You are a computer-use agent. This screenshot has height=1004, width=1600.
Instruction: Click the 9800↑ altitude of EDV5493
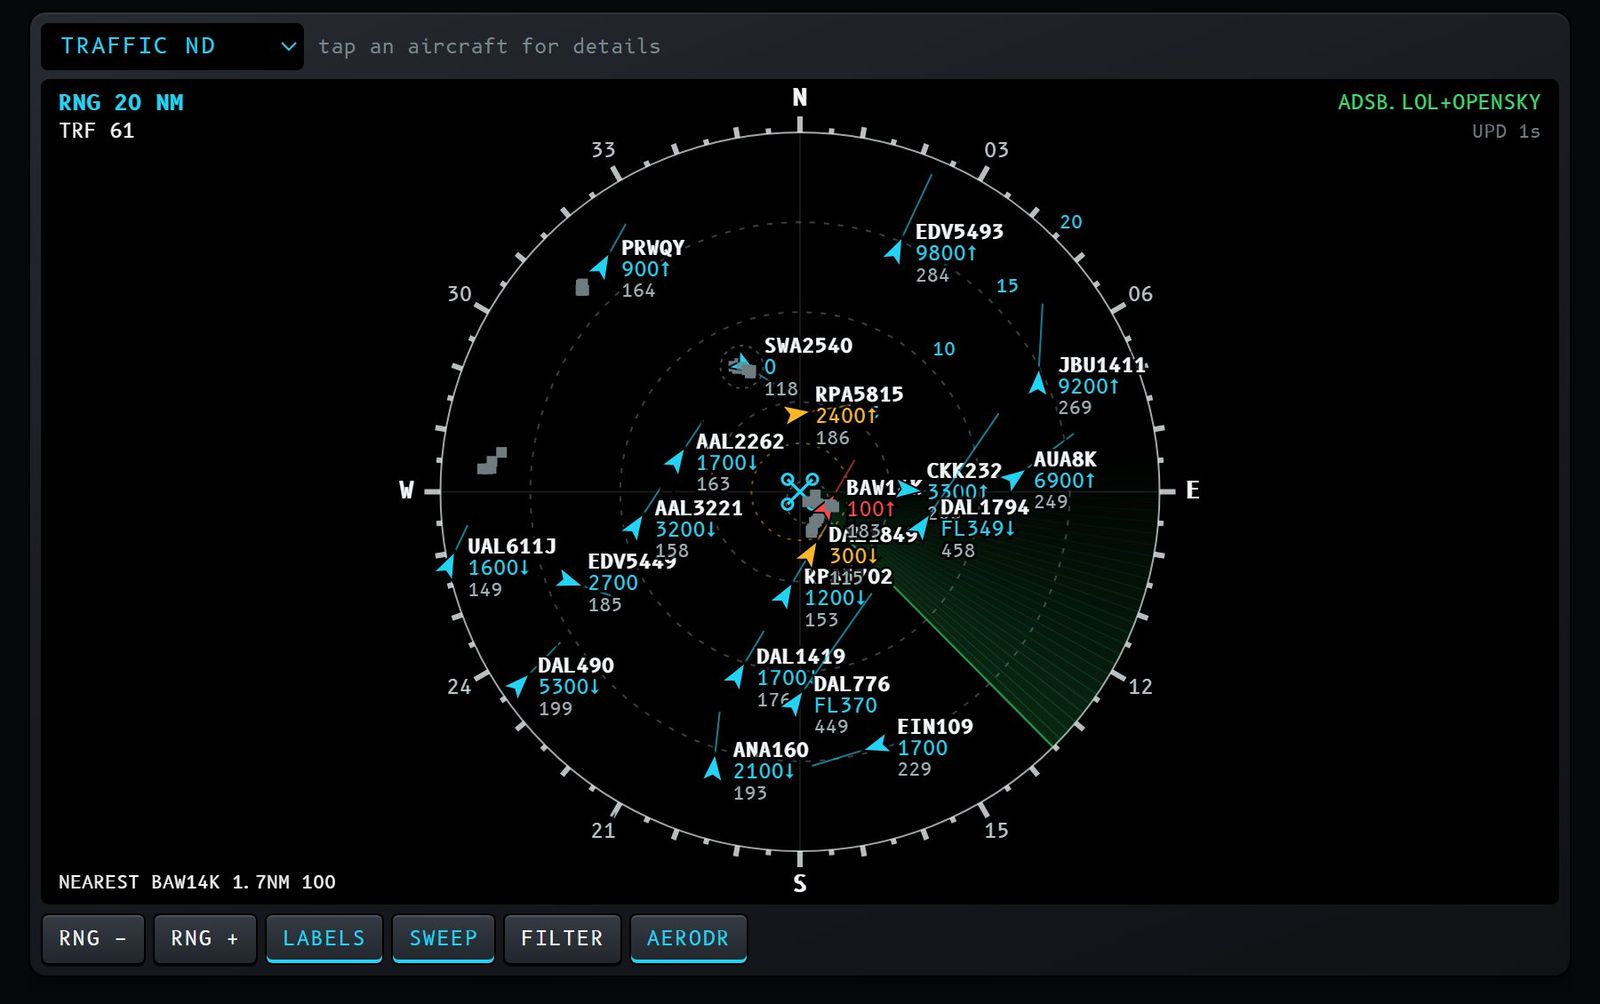click(946, 253)
